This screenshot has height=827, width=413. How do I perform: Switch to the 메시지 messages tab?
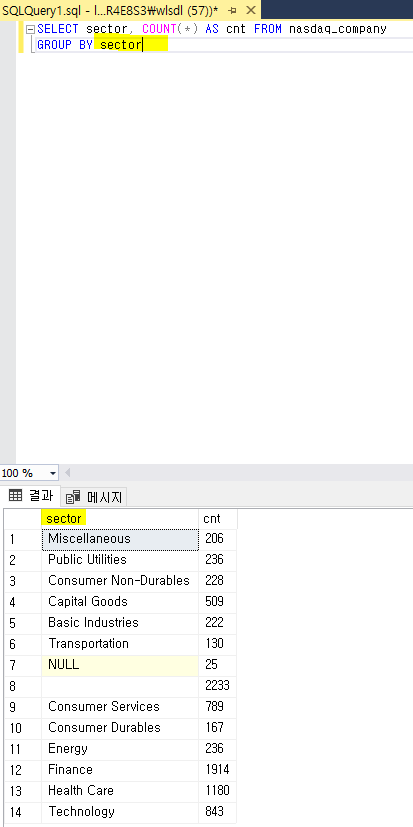coord(94,497)
